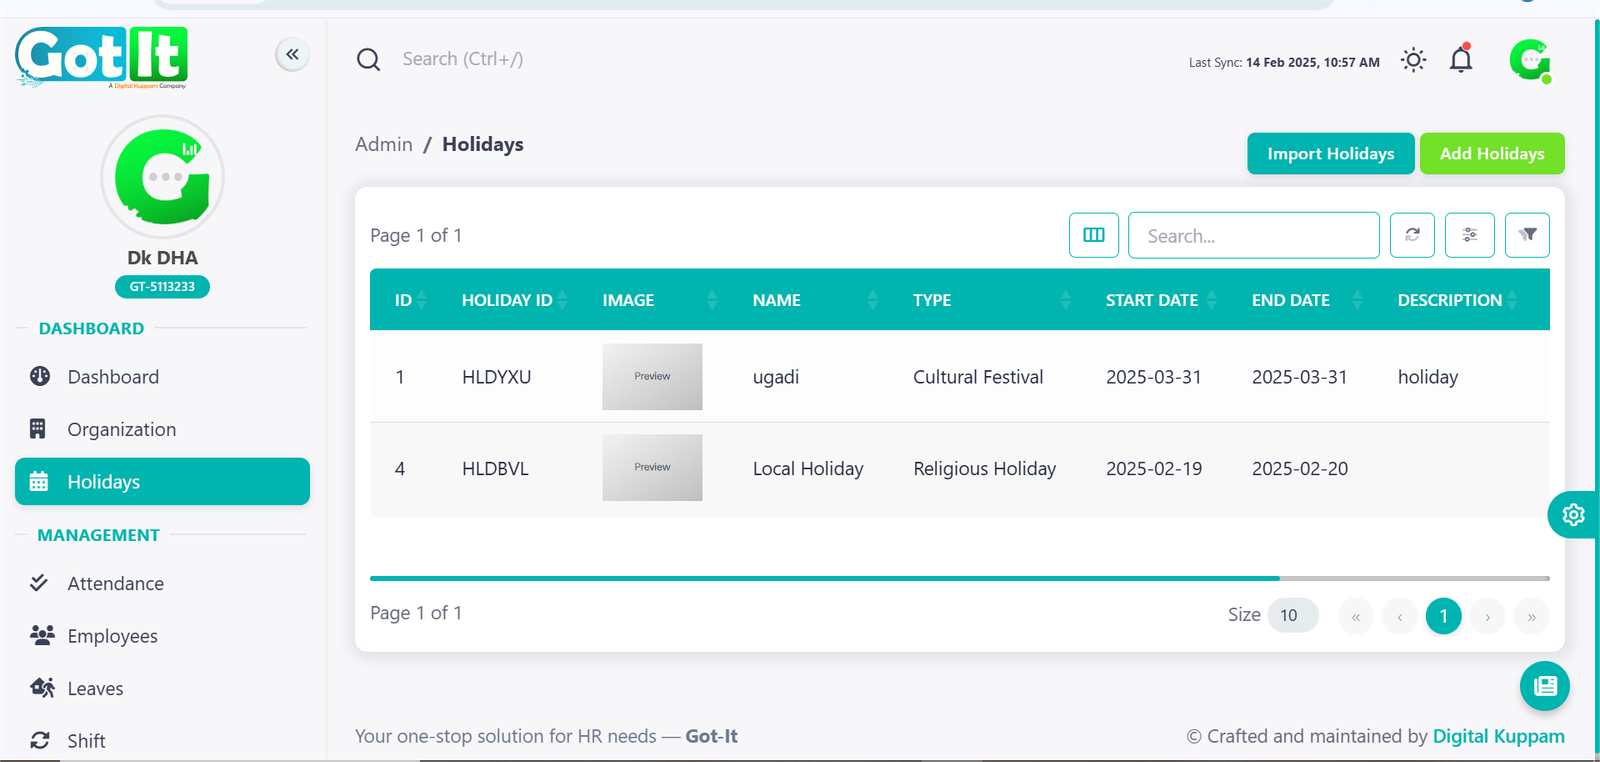The width and height of the screenshot is (1600, 762).
Task: Refresh the holidays table
Action: click(1412, 235)
